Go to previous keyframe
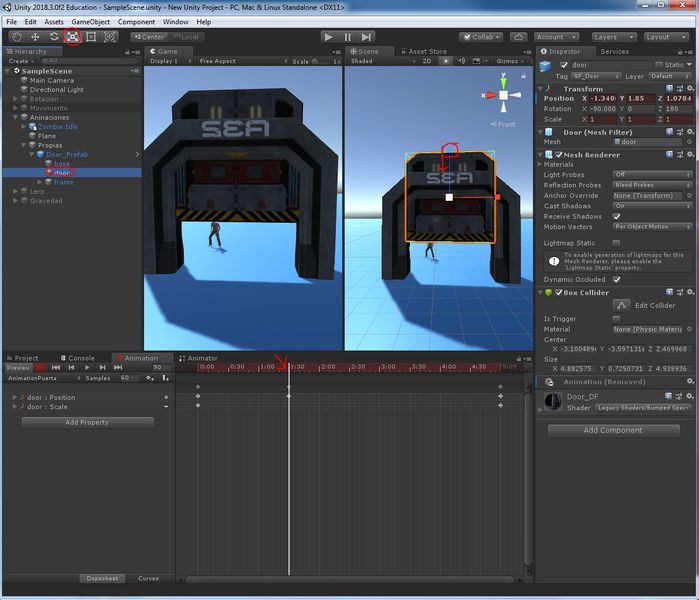The width and height of the screenshot is (699, 600). coord(71,368)
